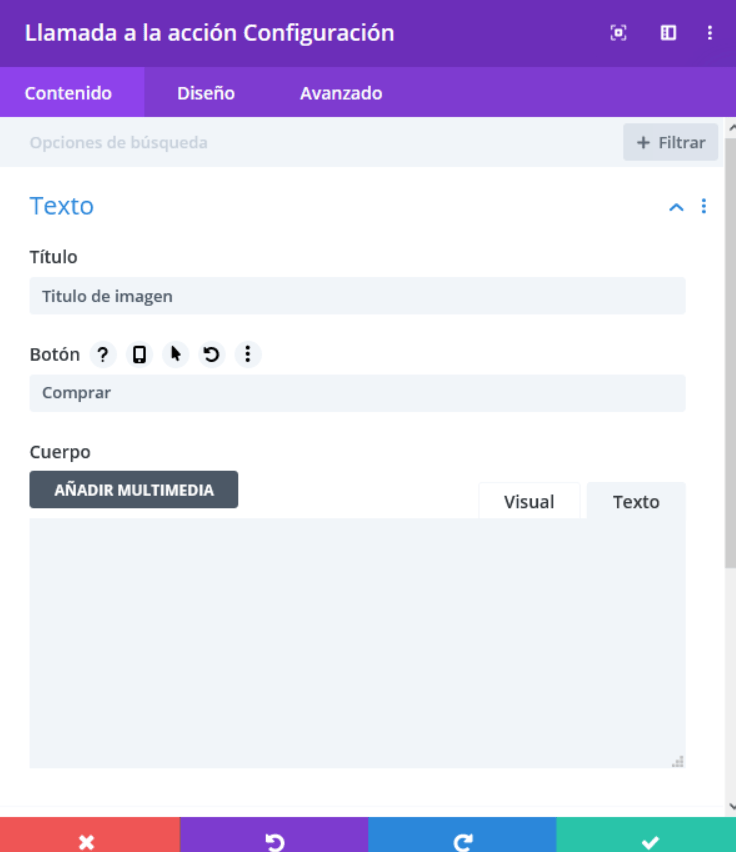Click the Opciones de búsqueda search field
The image size is (736, 852).
[312, 142]
